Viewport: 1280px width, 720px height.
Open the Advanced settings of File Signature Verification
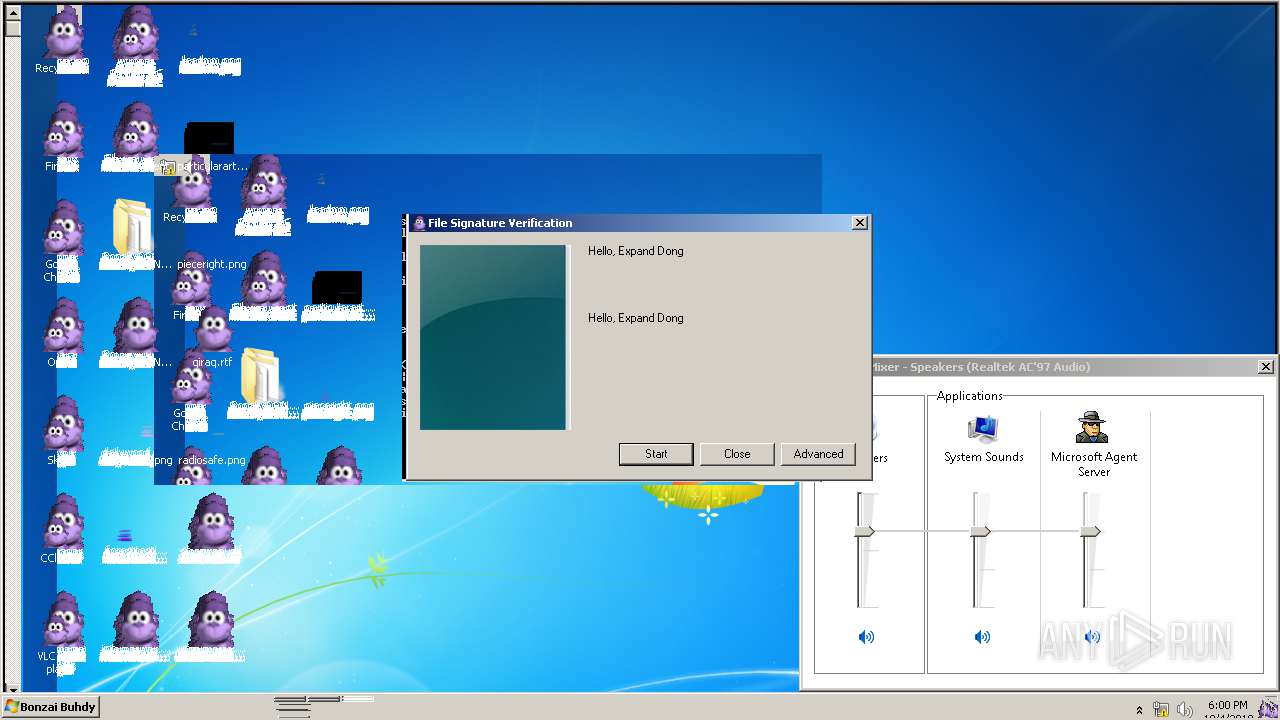coord(818,454)
